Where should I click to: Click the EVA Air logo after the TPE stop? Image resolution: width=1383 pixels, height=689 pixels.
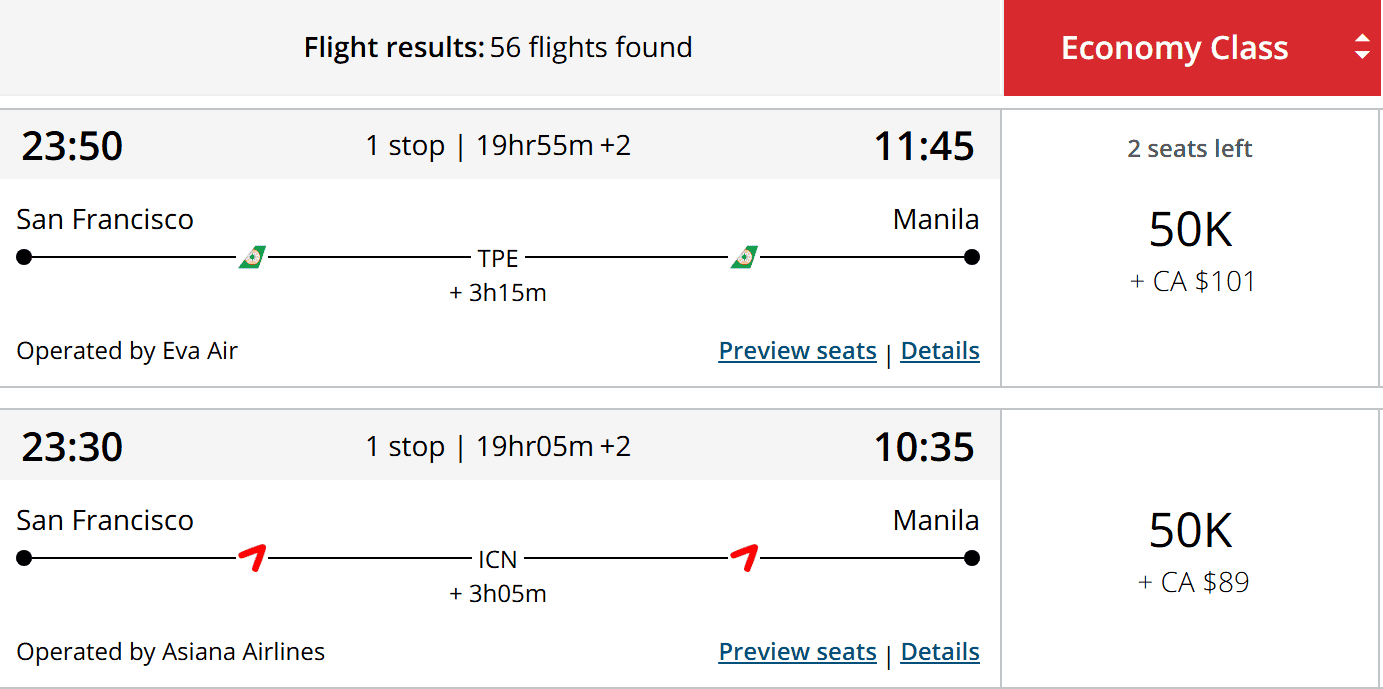coord(746,256)
